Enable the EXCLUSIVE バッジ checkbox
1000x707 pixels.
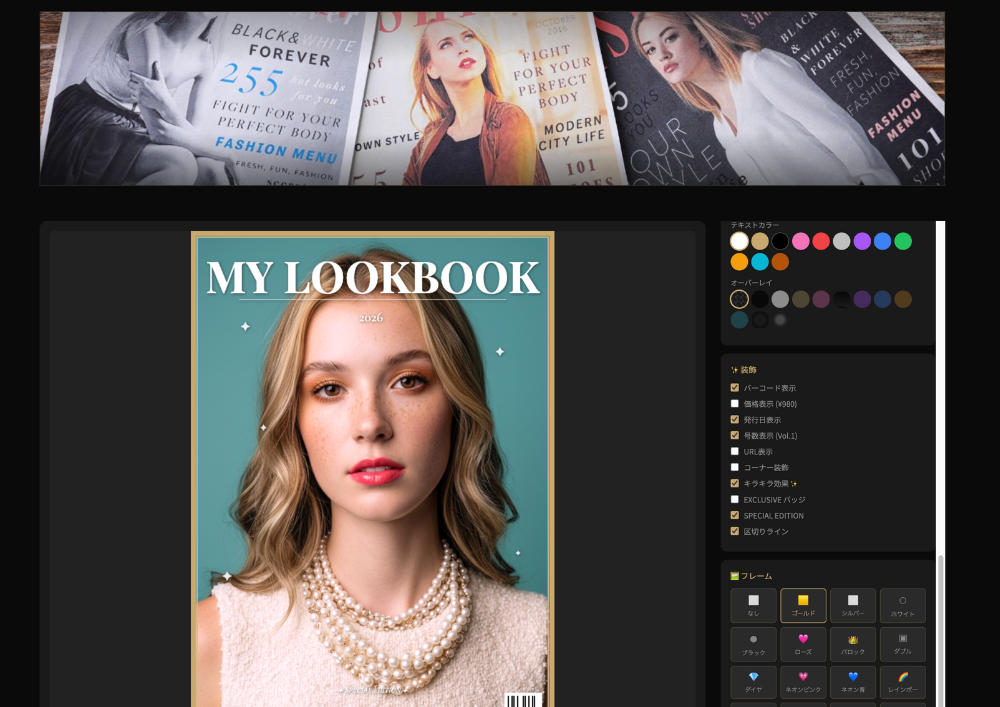(x=735, y=500)
